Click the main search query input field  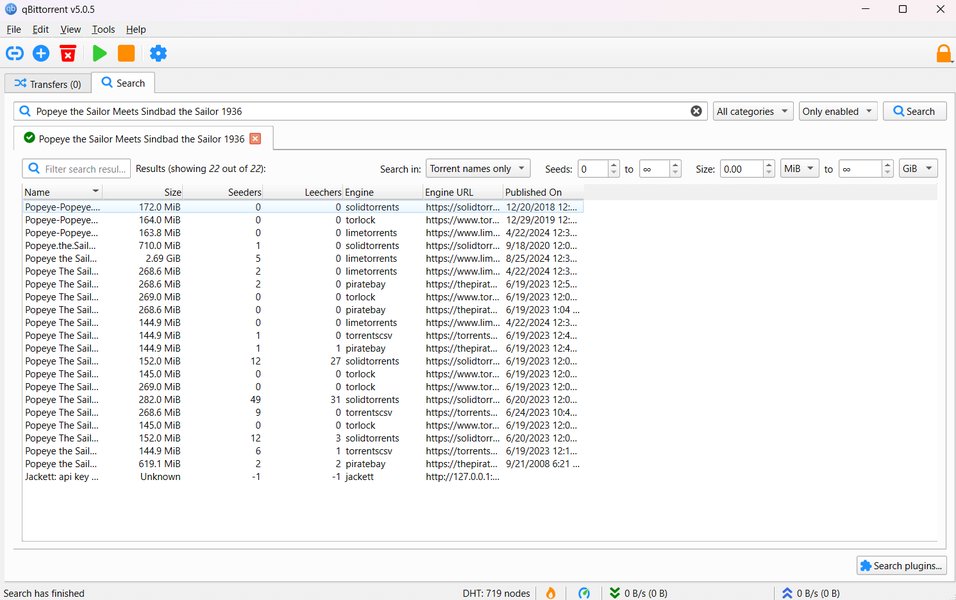coord(360,111)
